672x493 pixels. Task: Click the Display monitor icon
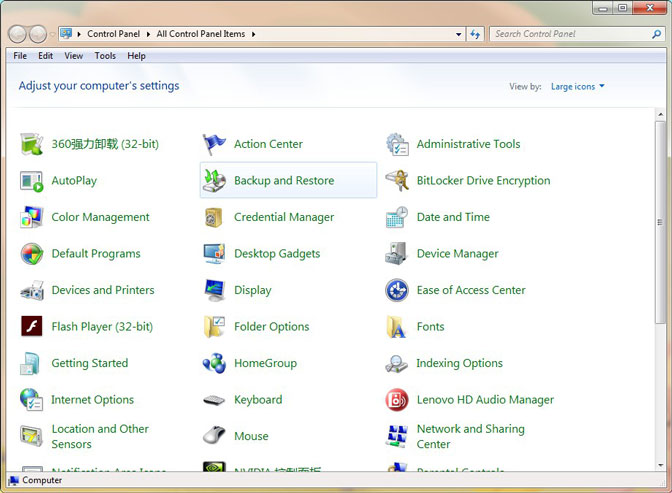coord(214,290)
